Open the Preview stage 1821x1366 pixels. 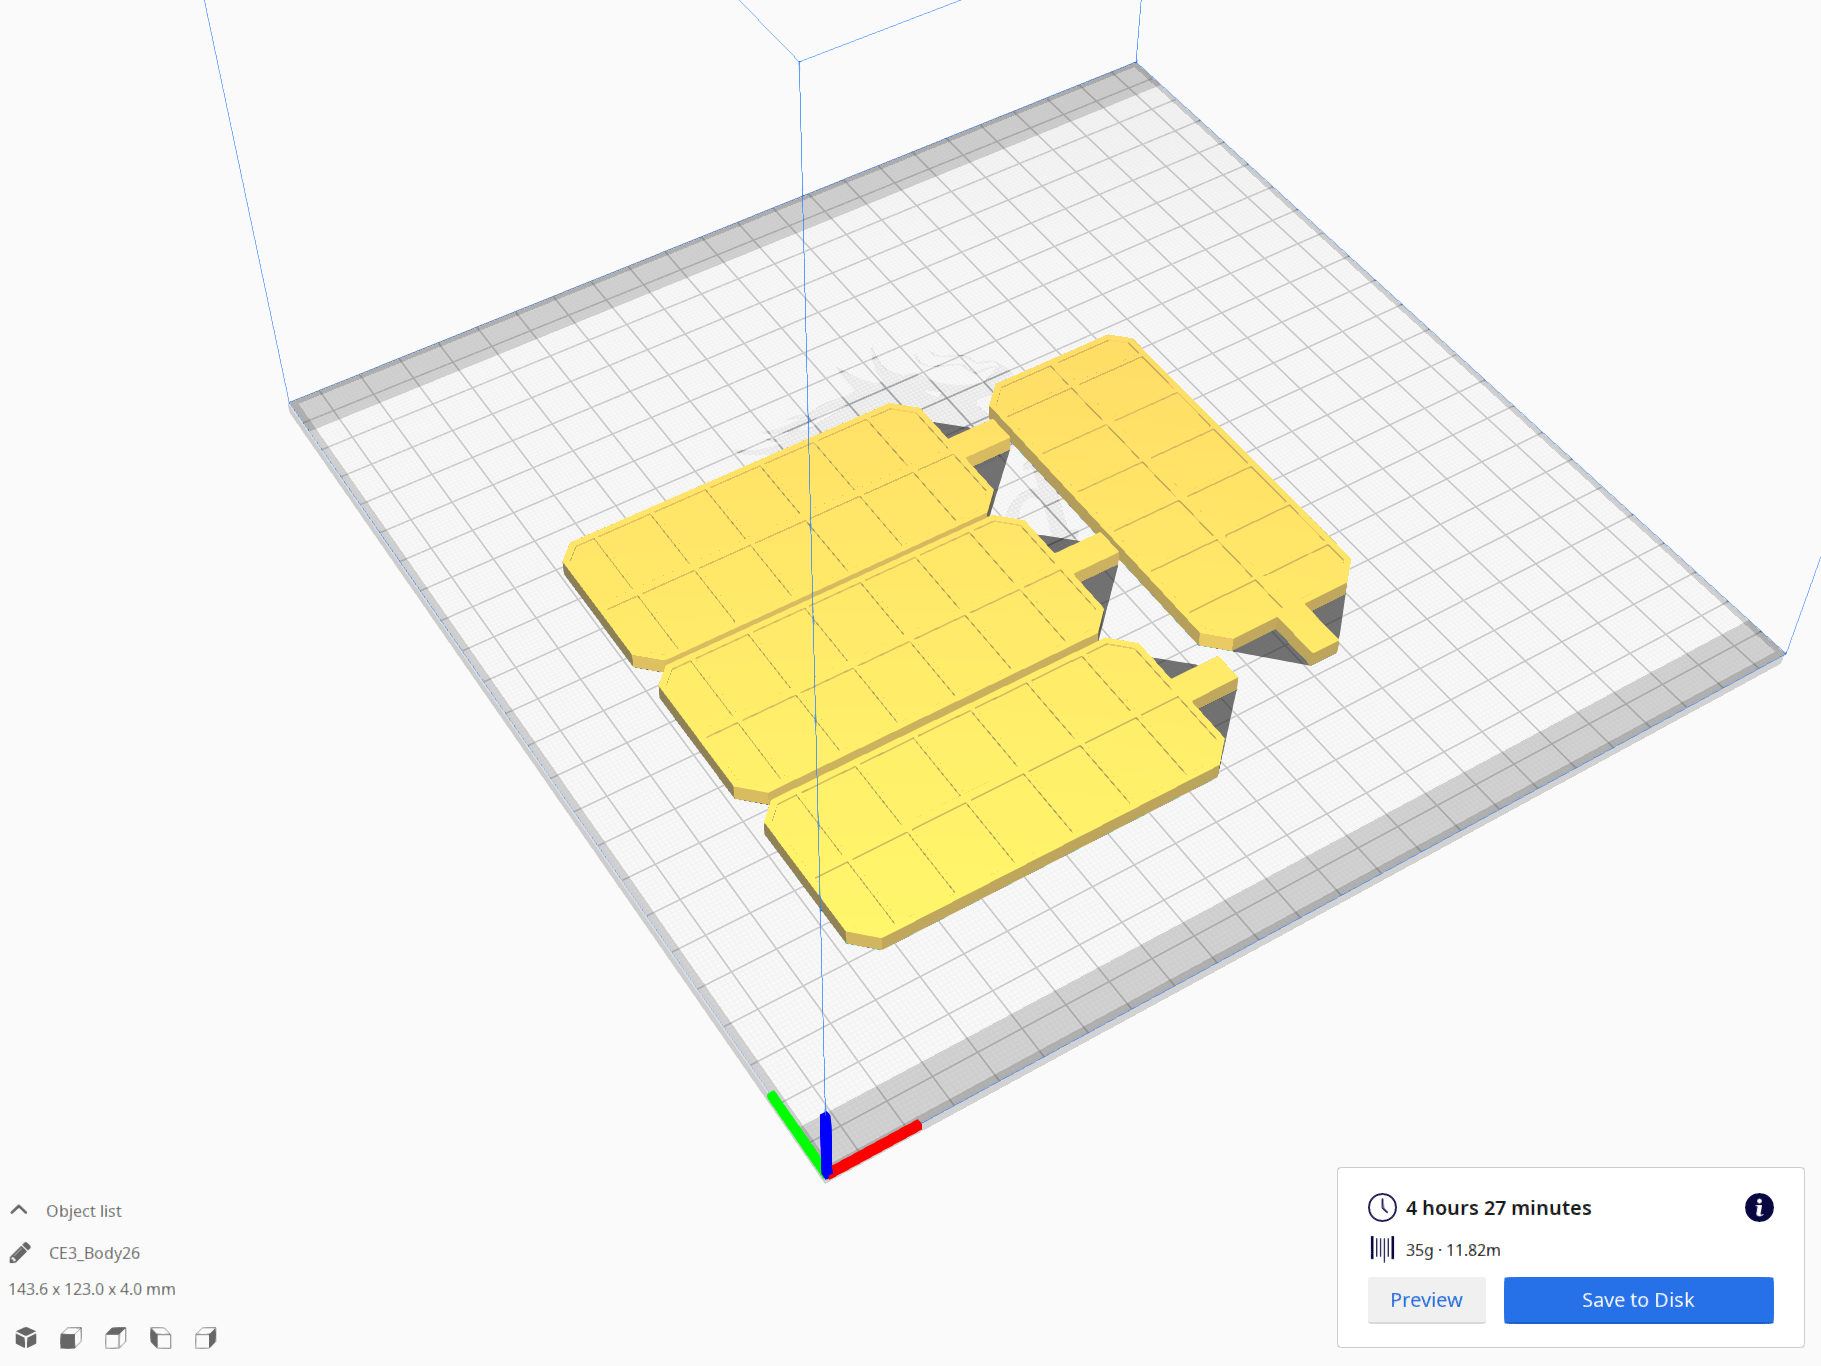click(1426, 1300)
